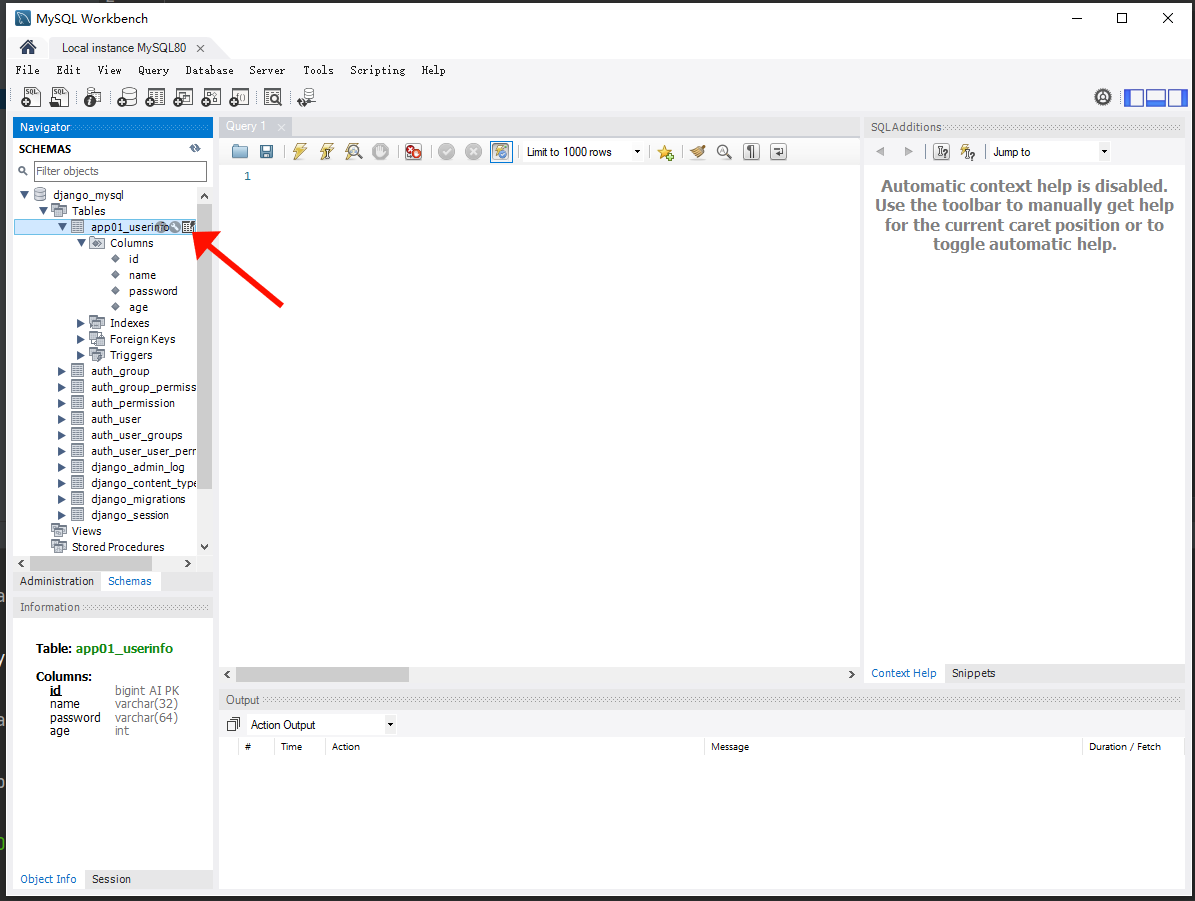The width and height of the screenshot is (1195, 901).
Task: Select the auth_permission table
Action: coord(133,403)
